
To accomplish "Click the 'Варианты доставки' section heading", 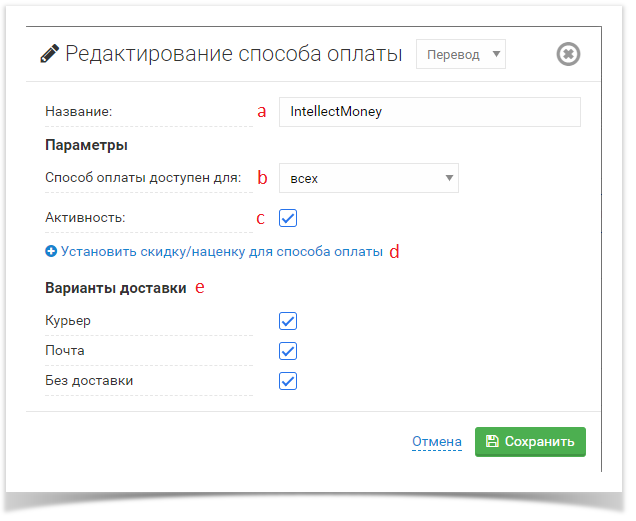I will coord(116,288).
